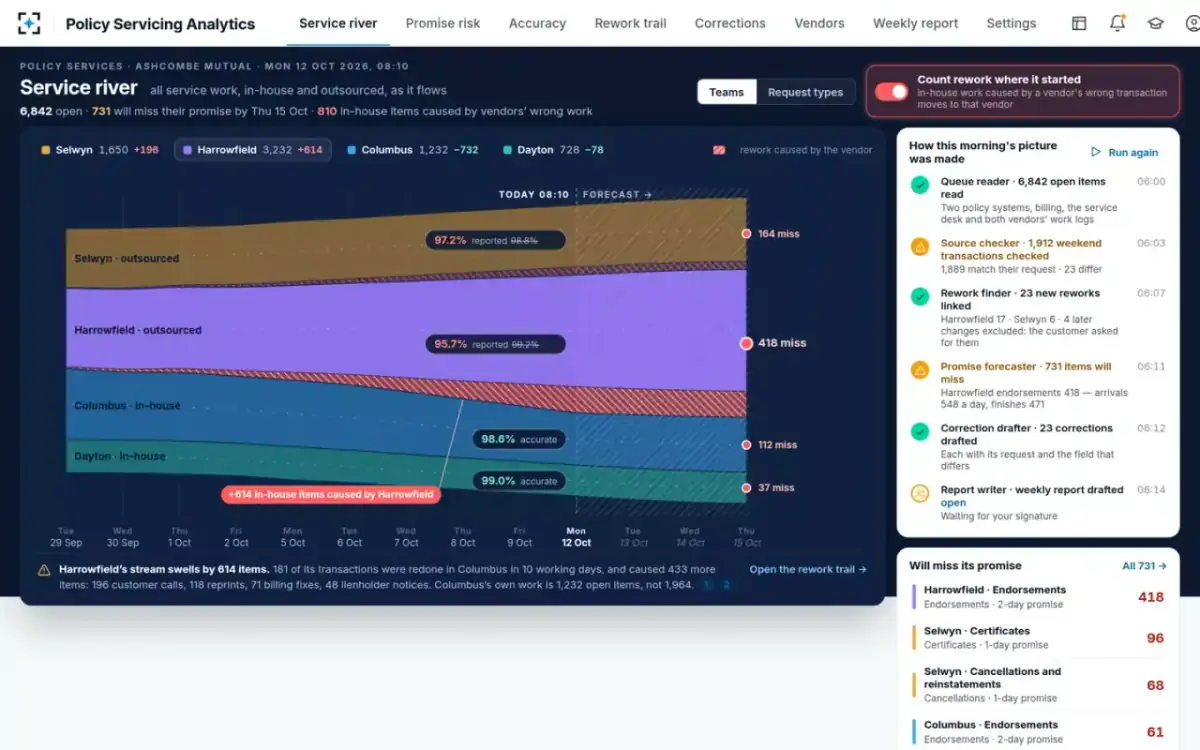
Task: Click the Rework finder green check icon
Action: point(919,297)
